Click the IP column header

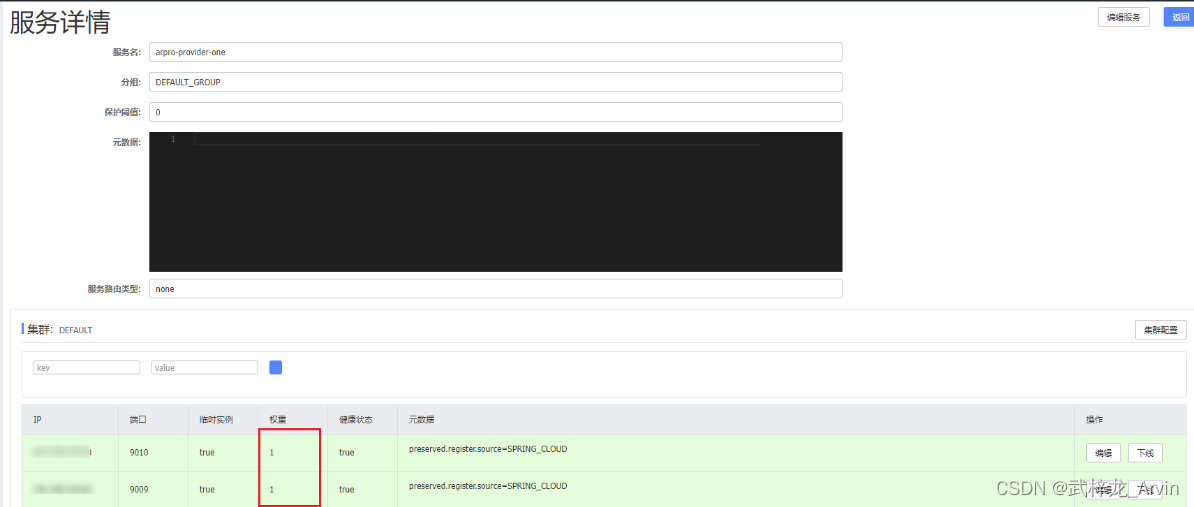pyautogui.click(x=37, y=420)
